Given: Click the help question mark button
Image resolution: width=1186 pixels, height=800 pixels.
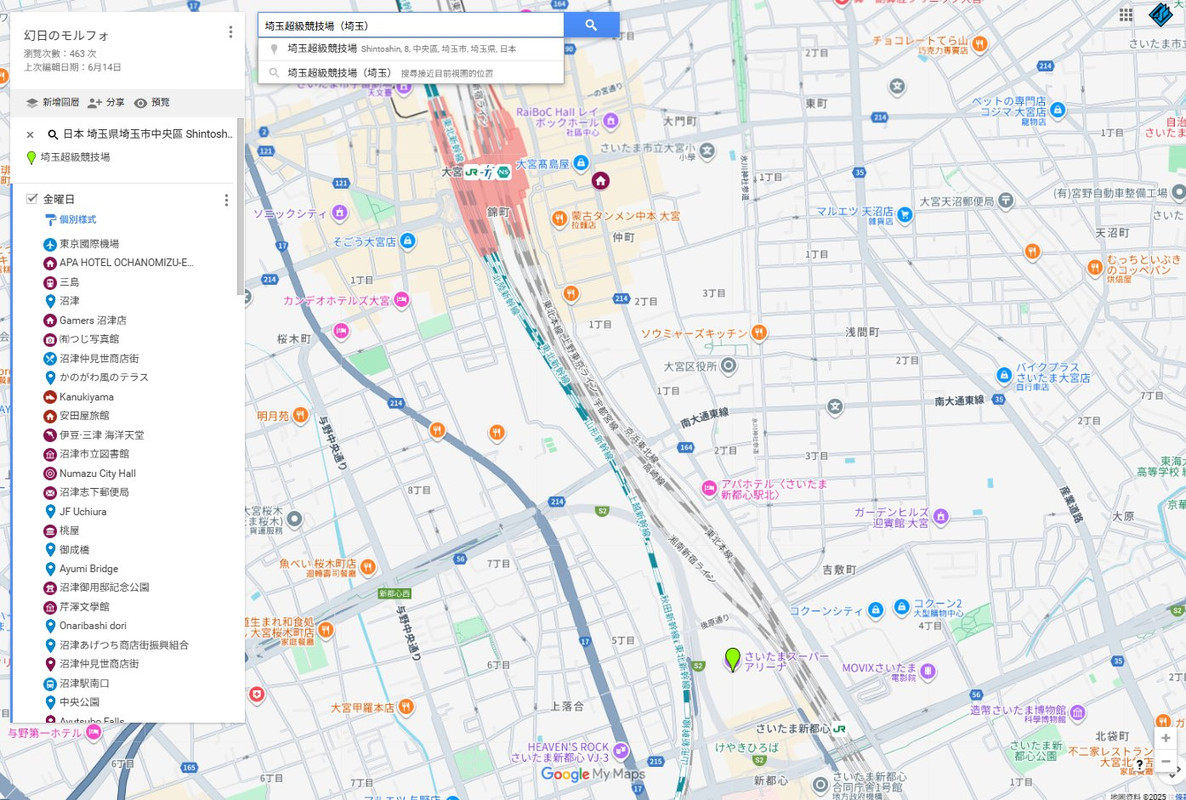Looking at the screenshot, I should point(1140,764).
